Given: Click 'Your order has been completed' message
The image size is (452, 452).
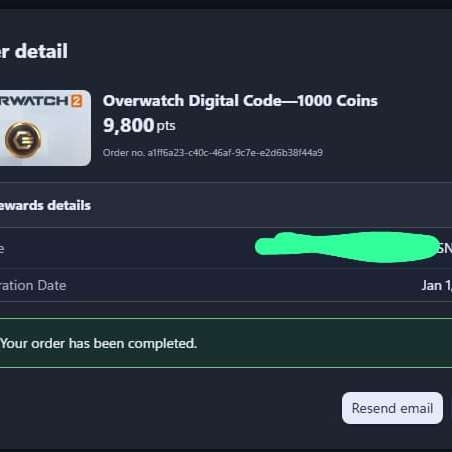Looking at the screenshot, I should (99, 343).
